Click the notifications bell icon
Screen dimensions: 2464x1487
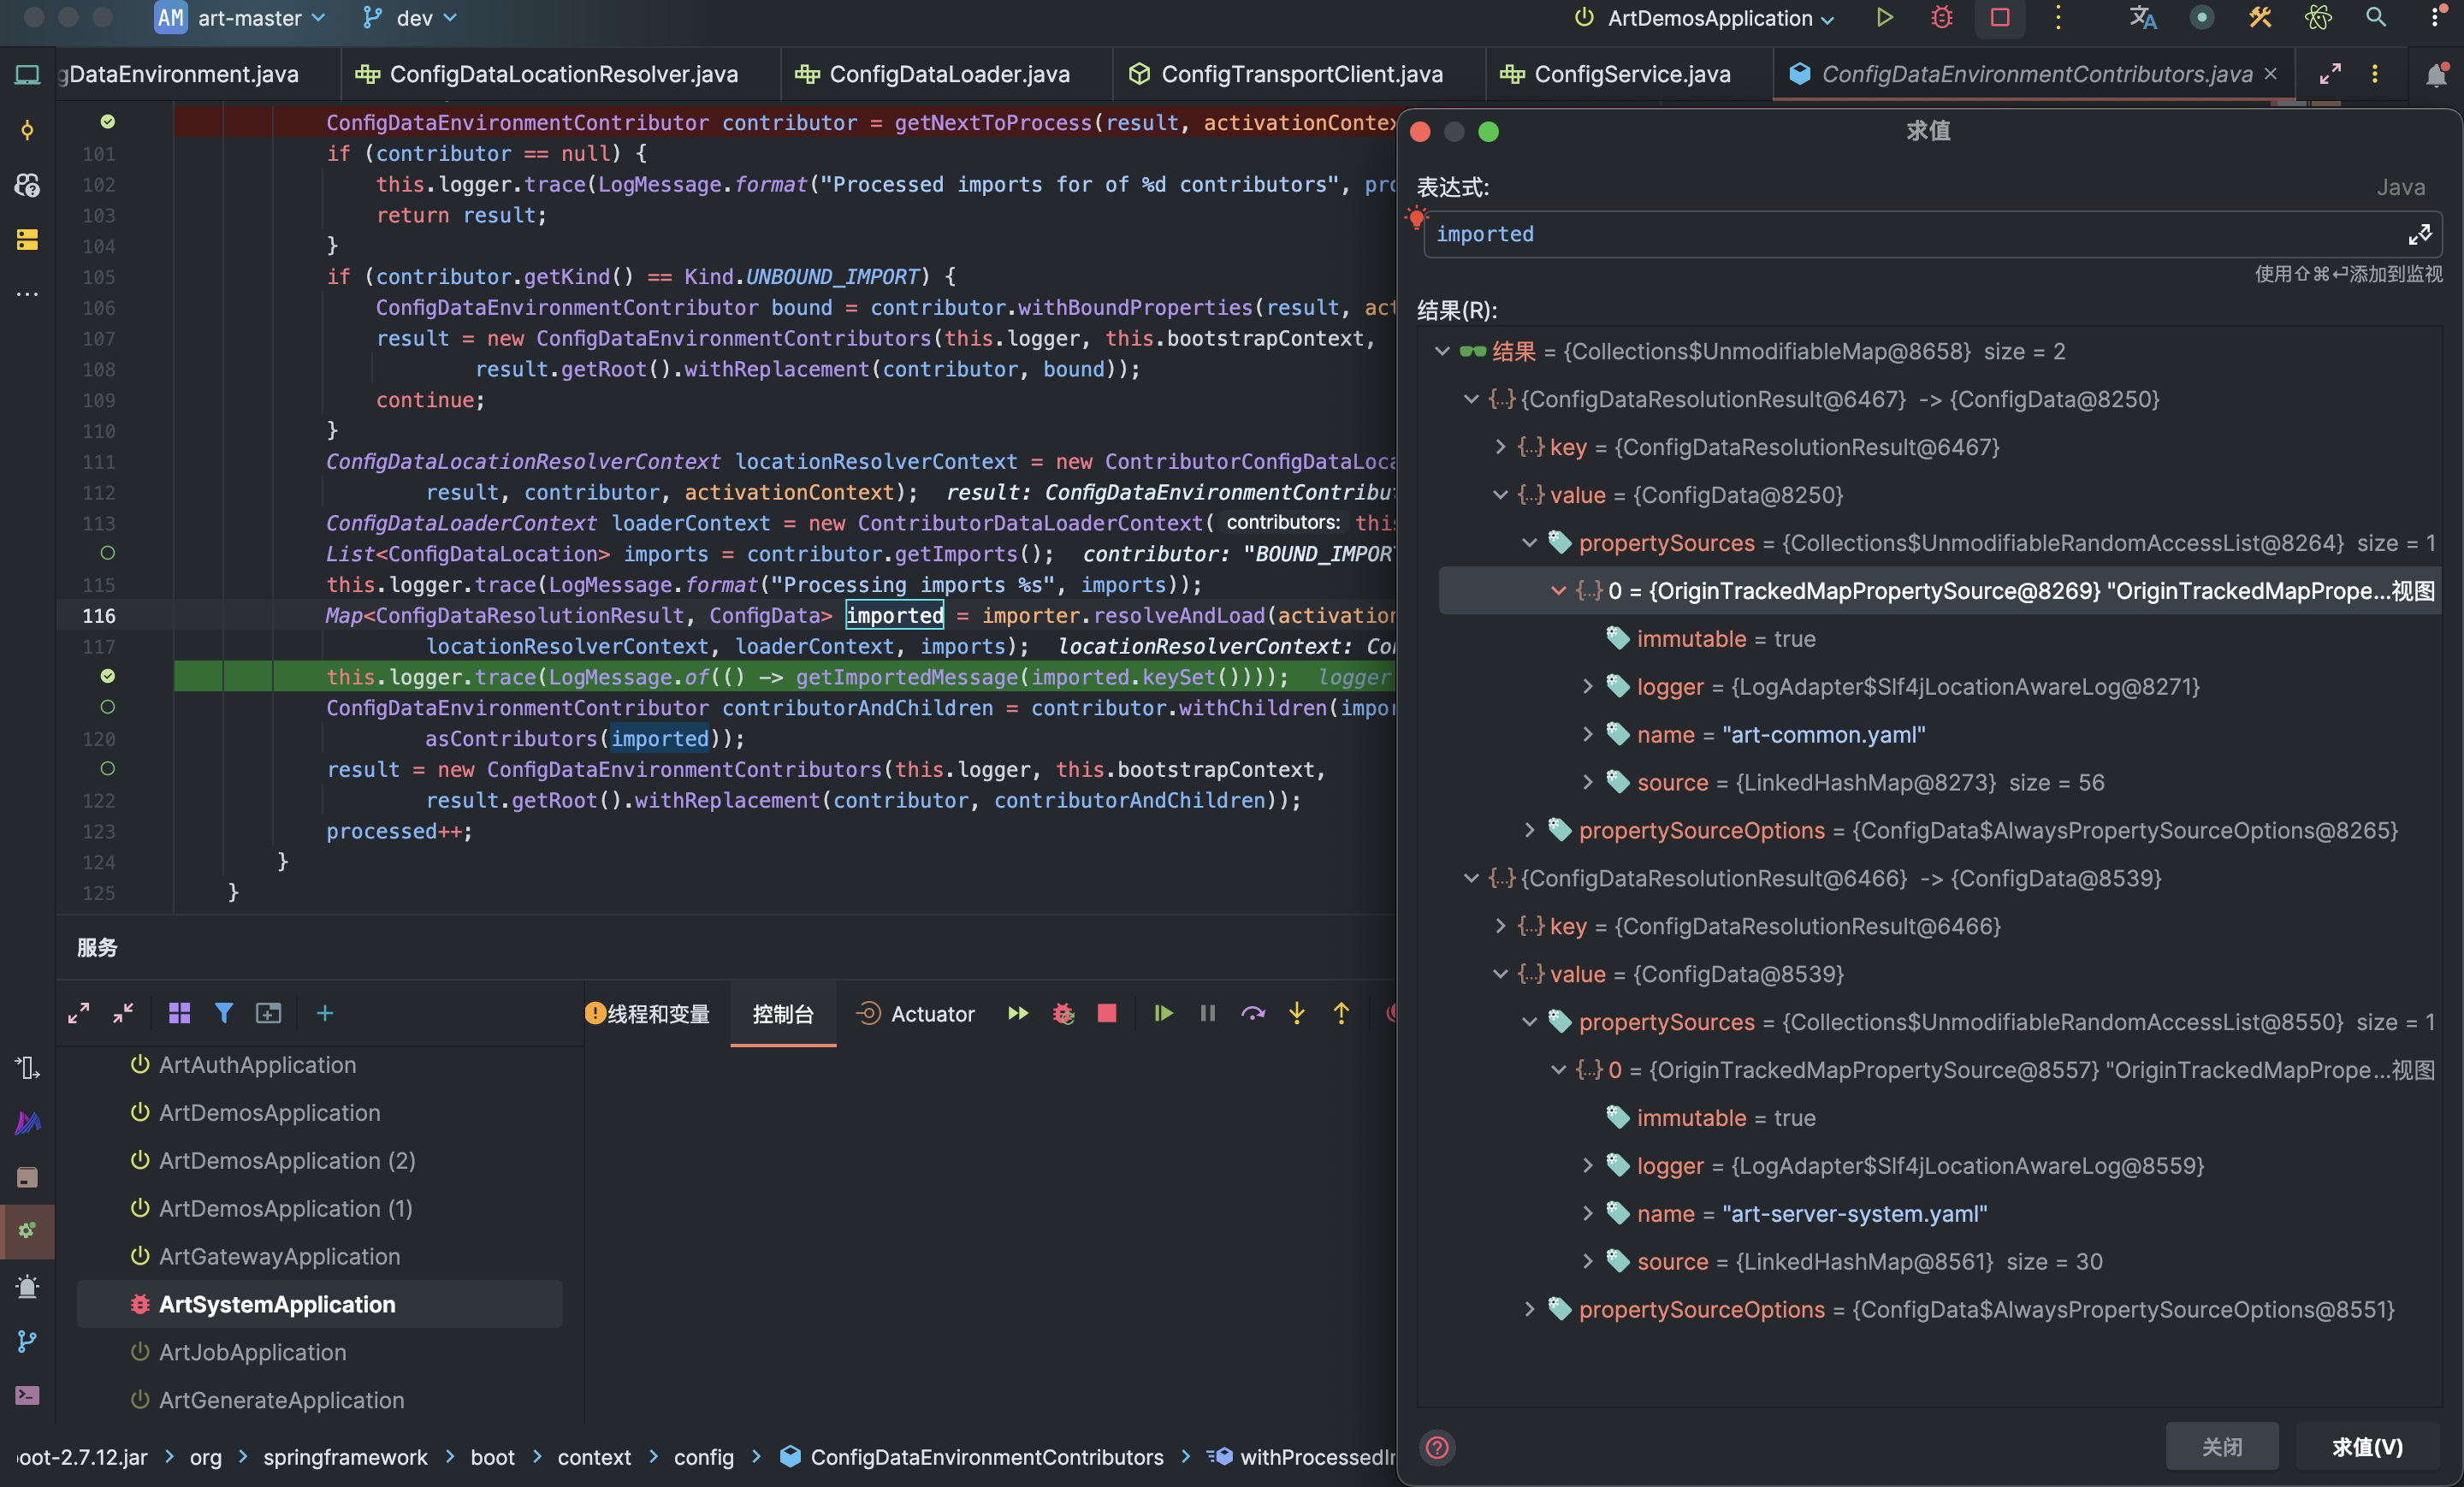[x=2436, y=75]
